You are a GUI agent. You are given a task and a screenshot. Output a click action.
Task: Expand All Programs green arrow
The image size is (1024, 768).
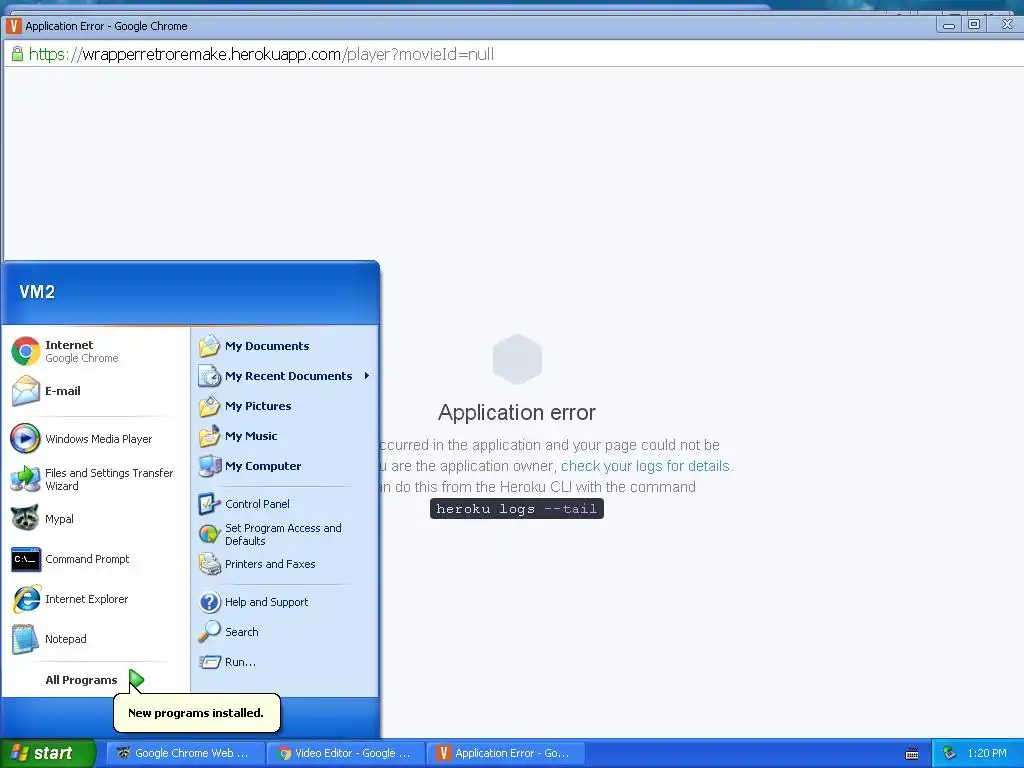136,679
